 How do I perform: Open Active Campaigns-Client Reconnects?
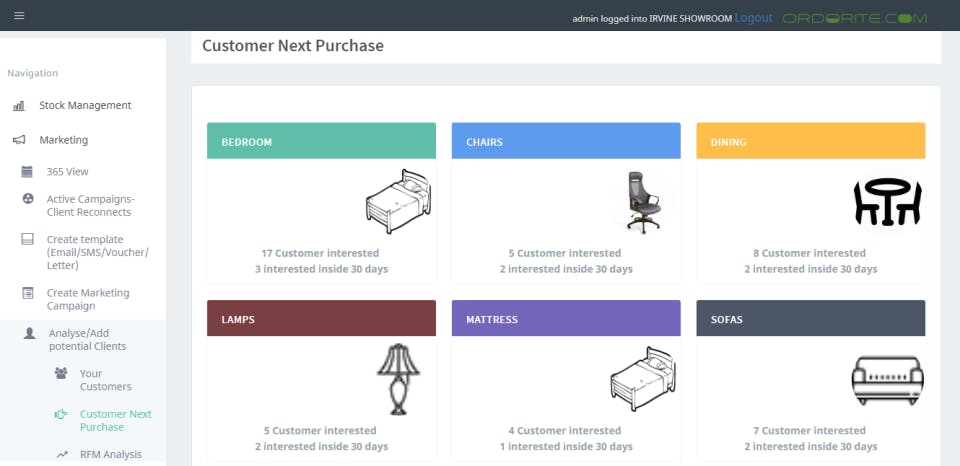(88, 205)
